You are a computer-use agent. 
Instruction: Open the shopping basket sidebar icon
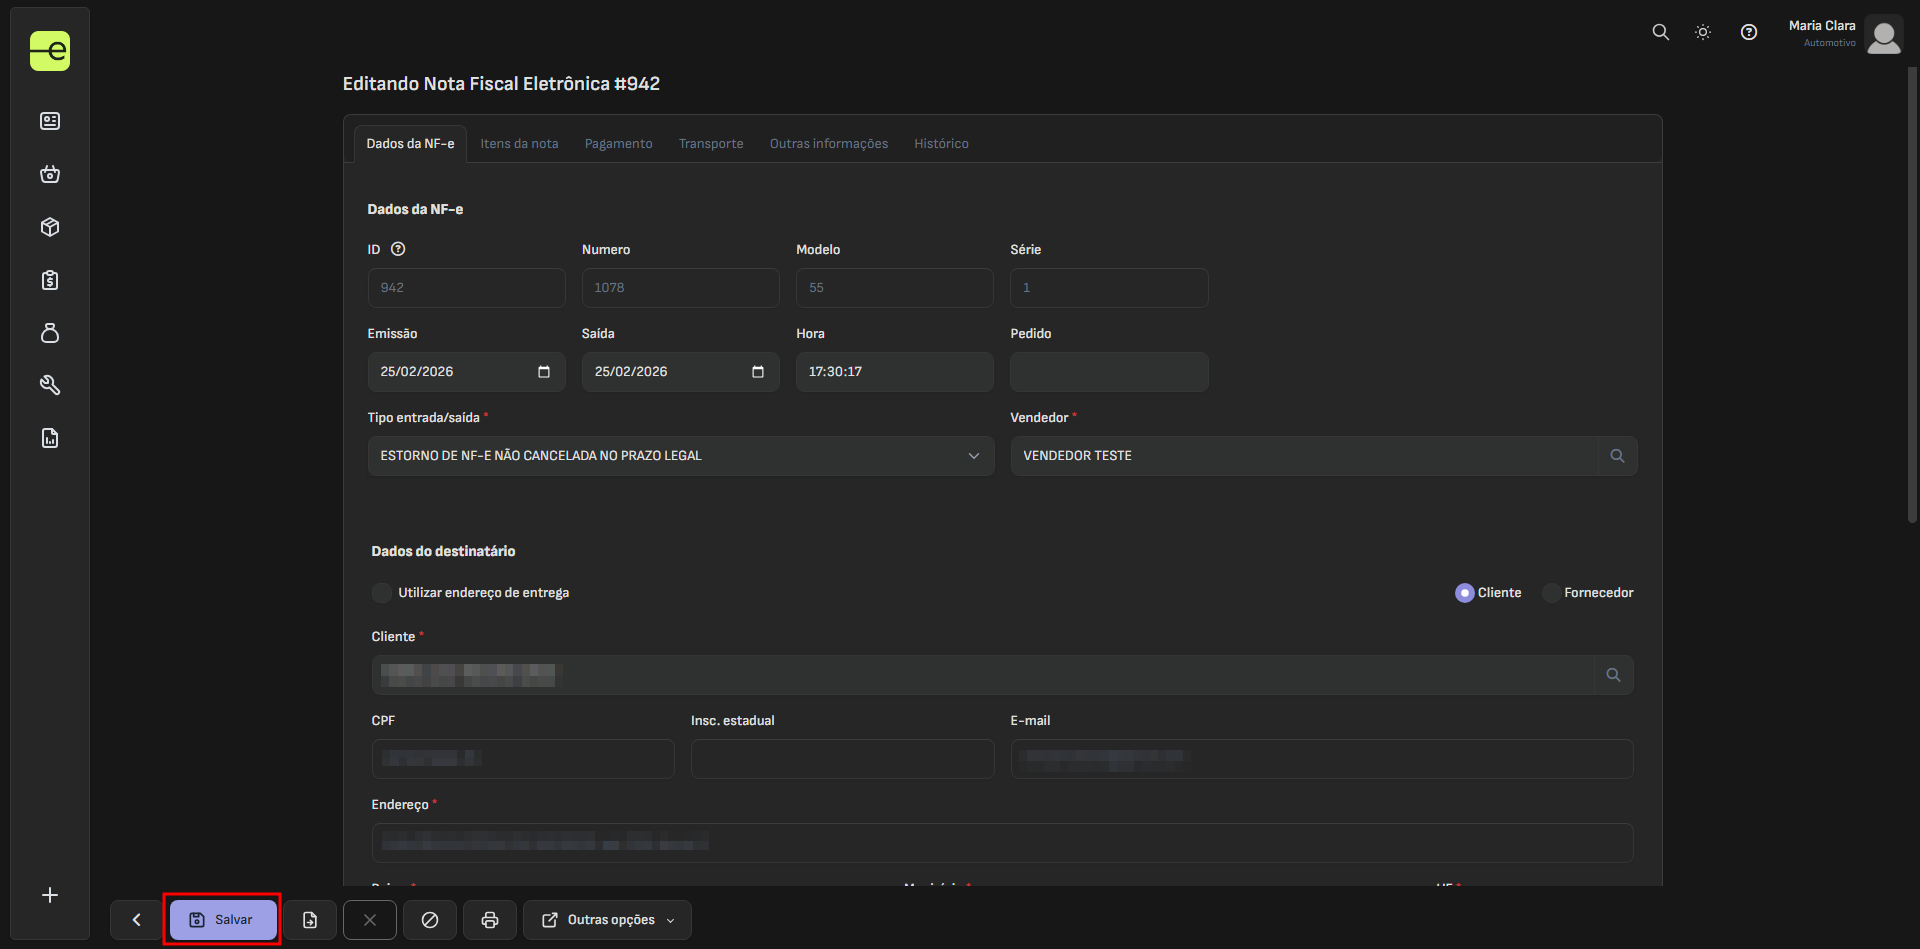click(x=50, y=174)
